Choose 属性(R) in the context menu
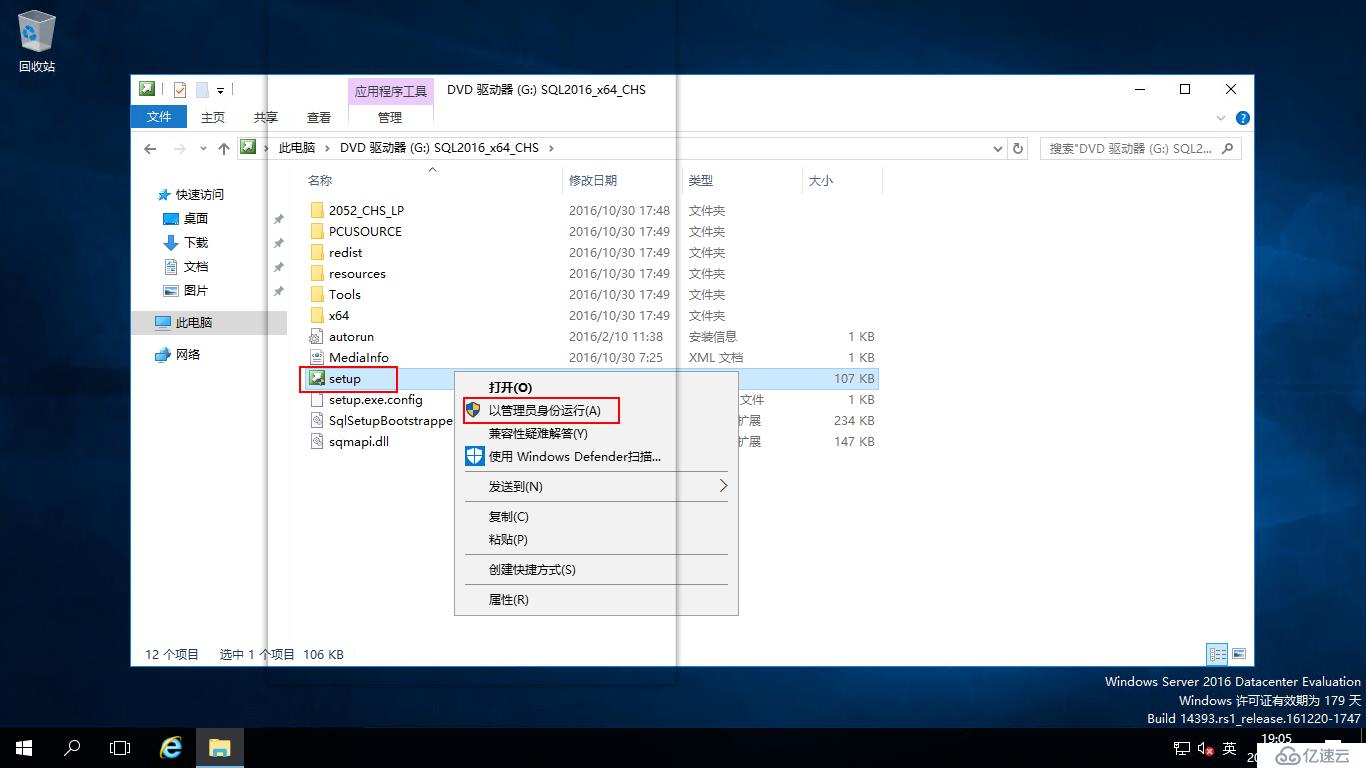Viewport: 1366px width, 768px height. click(x=596, y=600)
